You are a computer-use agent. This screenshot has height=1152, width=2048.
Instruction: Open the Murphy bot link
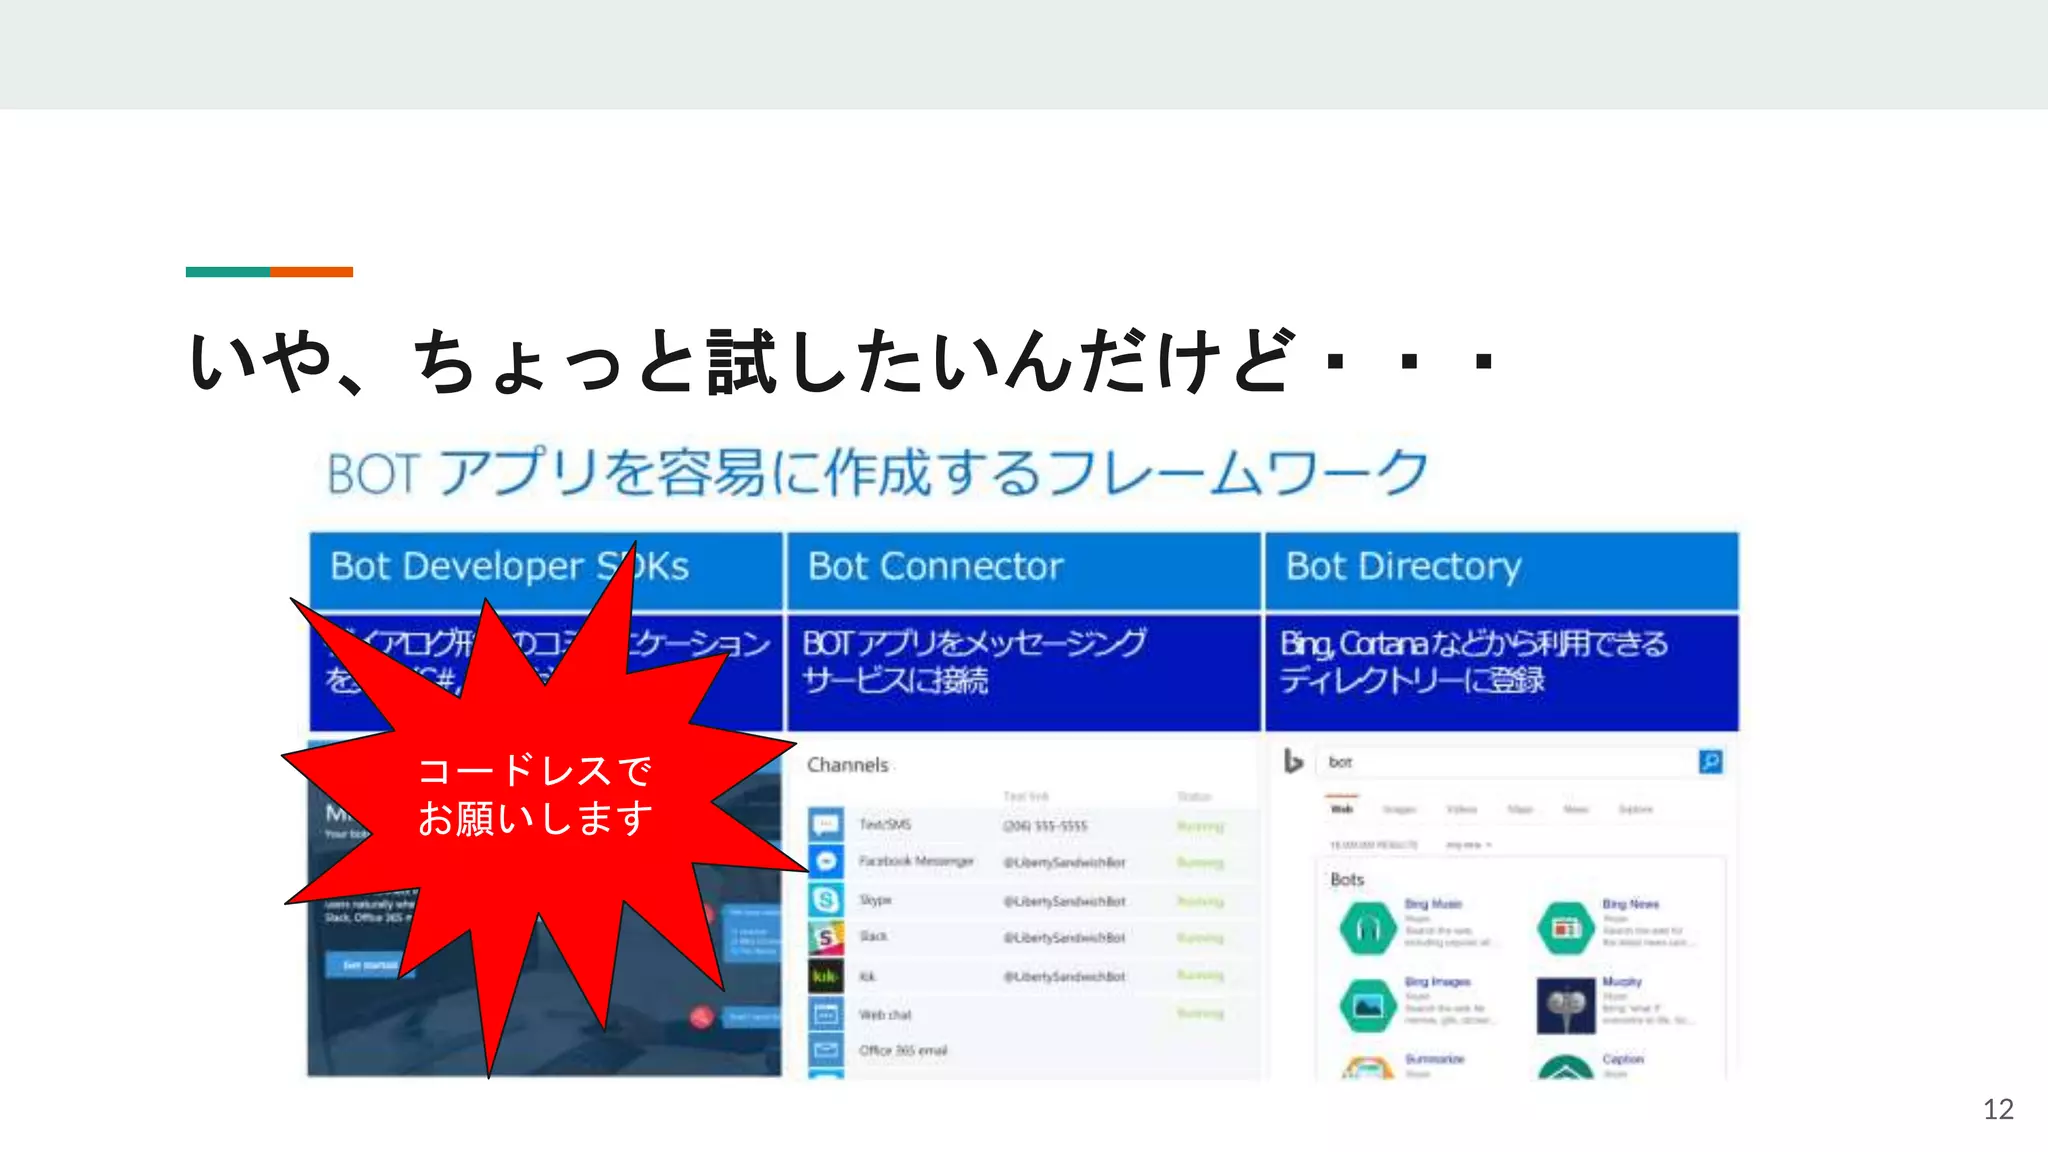[1621, 982]
